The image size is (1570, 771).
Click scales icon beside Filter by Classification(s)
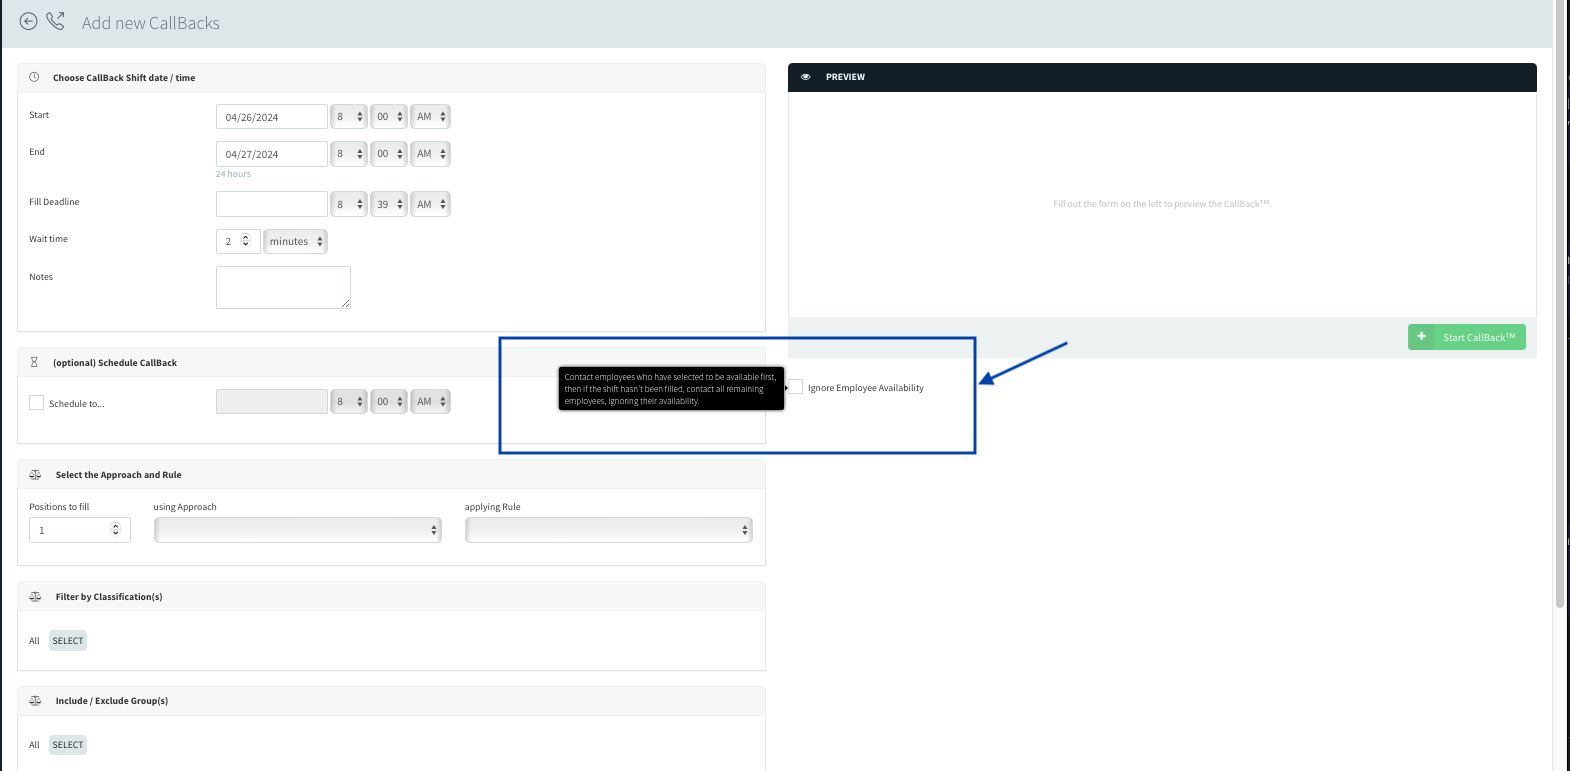pyautogui.click(x=35, y=597)
